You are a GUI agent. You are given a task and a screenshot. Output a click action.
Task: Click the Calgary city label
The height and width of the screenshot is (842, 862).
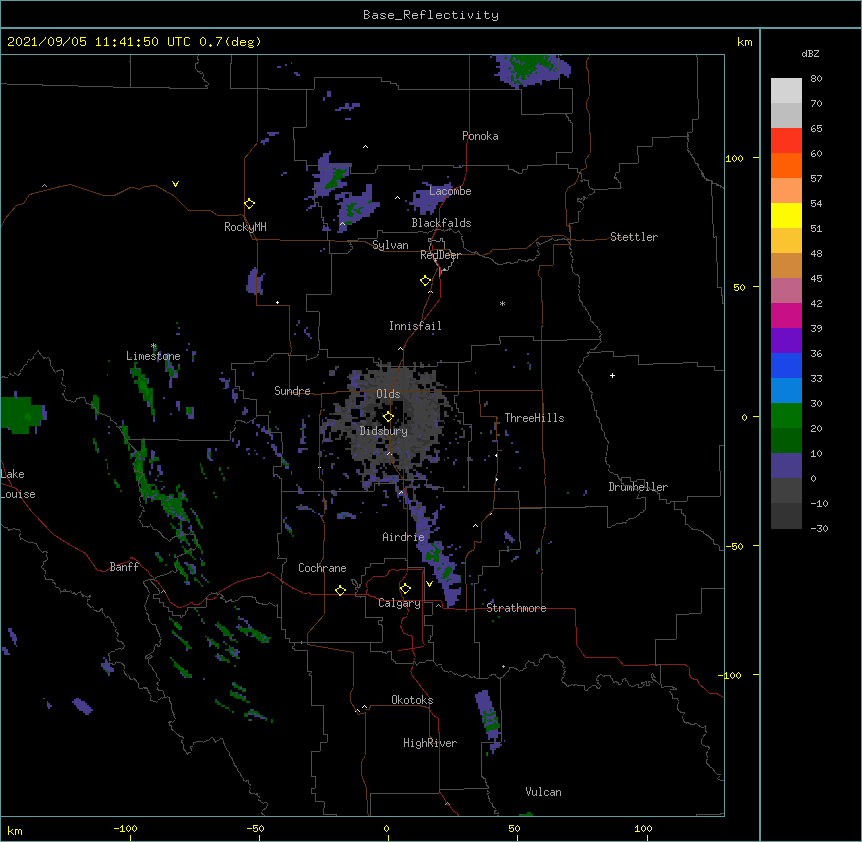coord(399,603)
